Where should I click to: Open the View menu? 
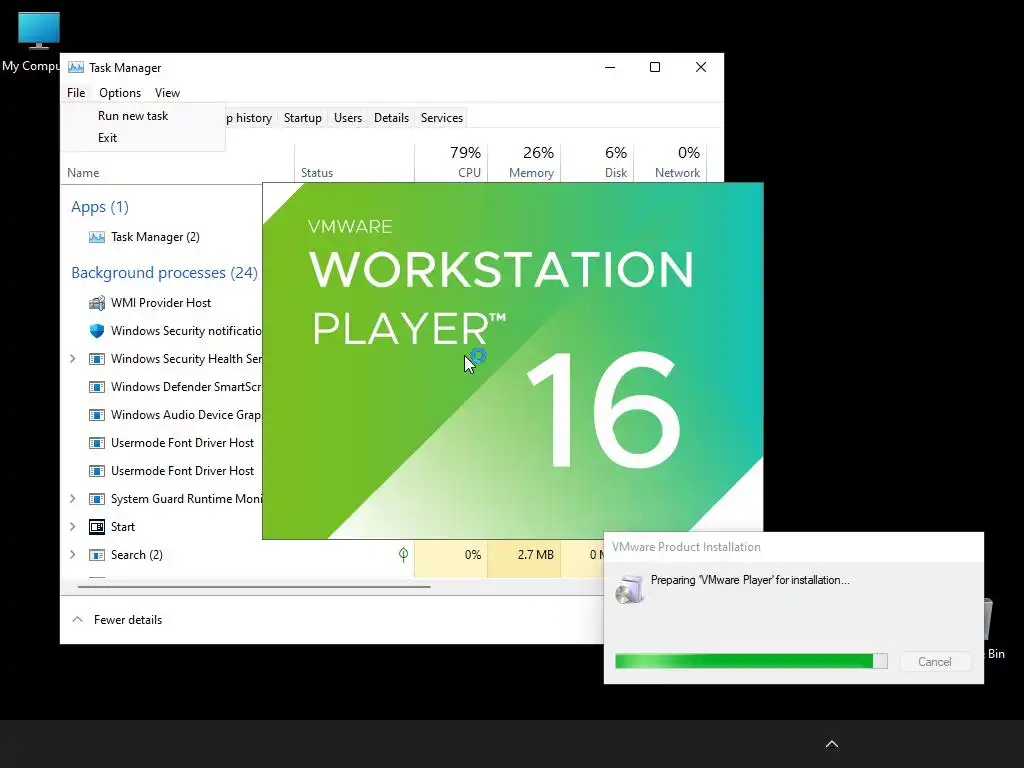[x=167, y=93]
